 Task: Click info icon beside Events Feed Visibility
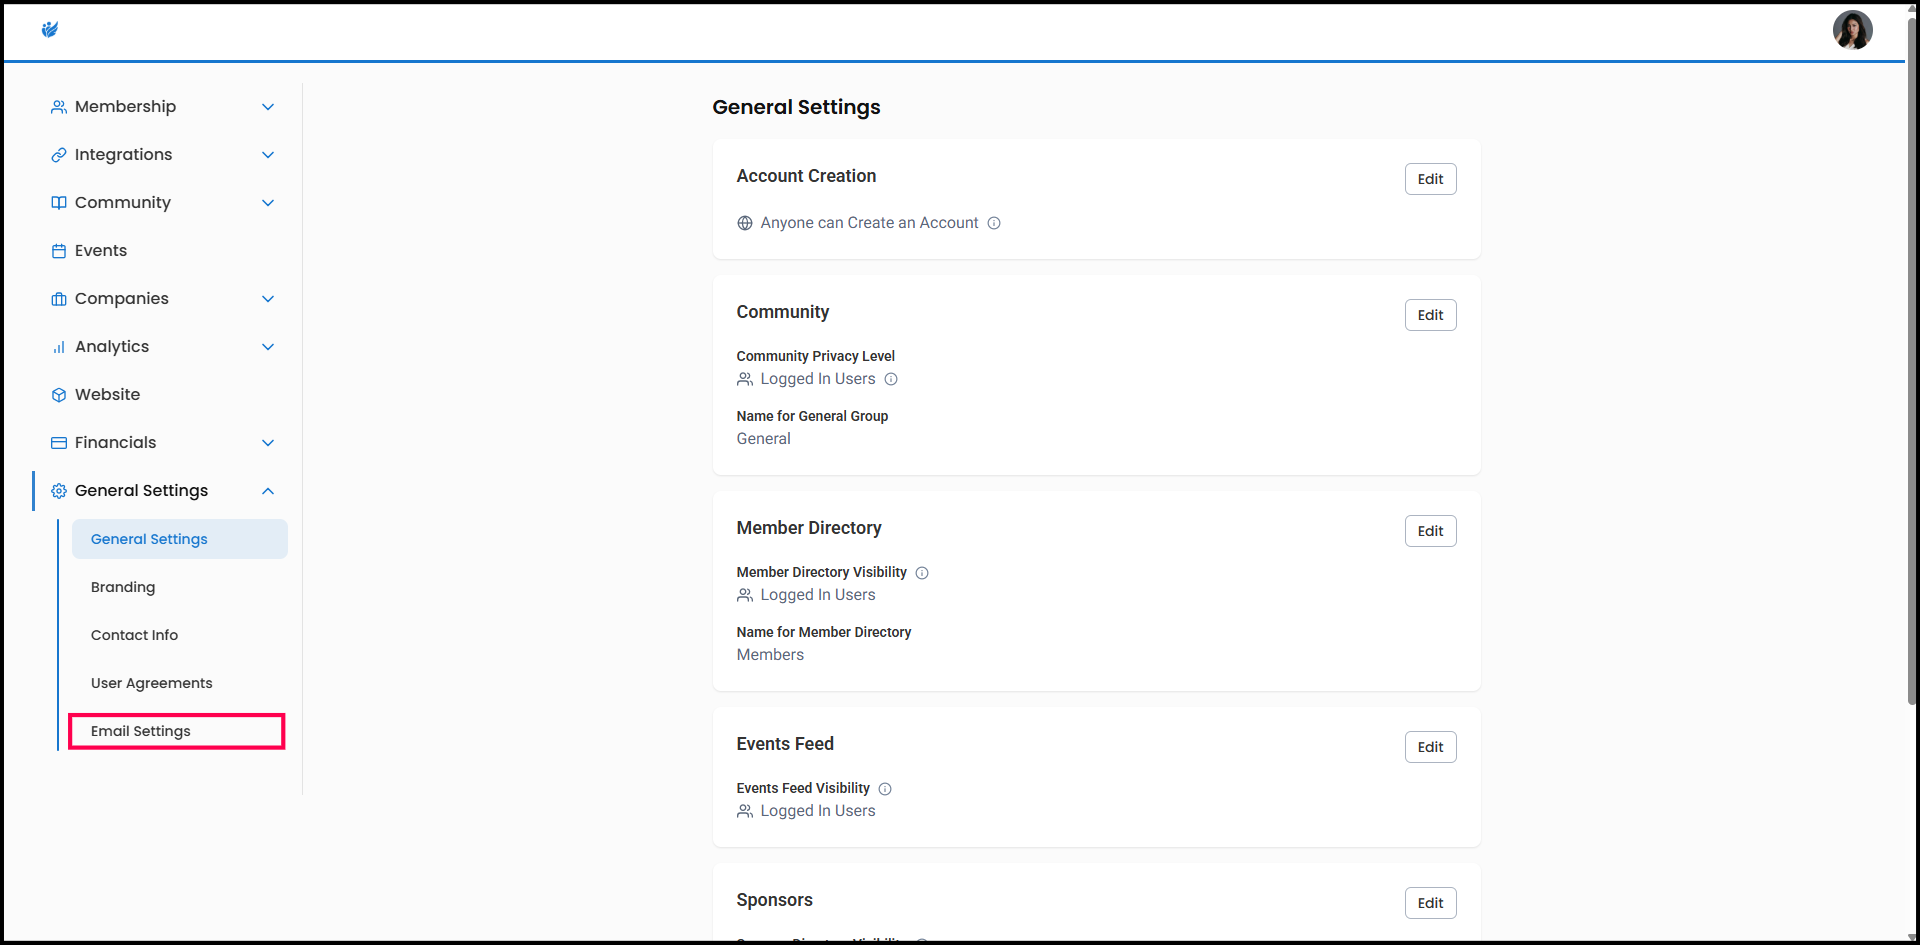tap(885, 789)
